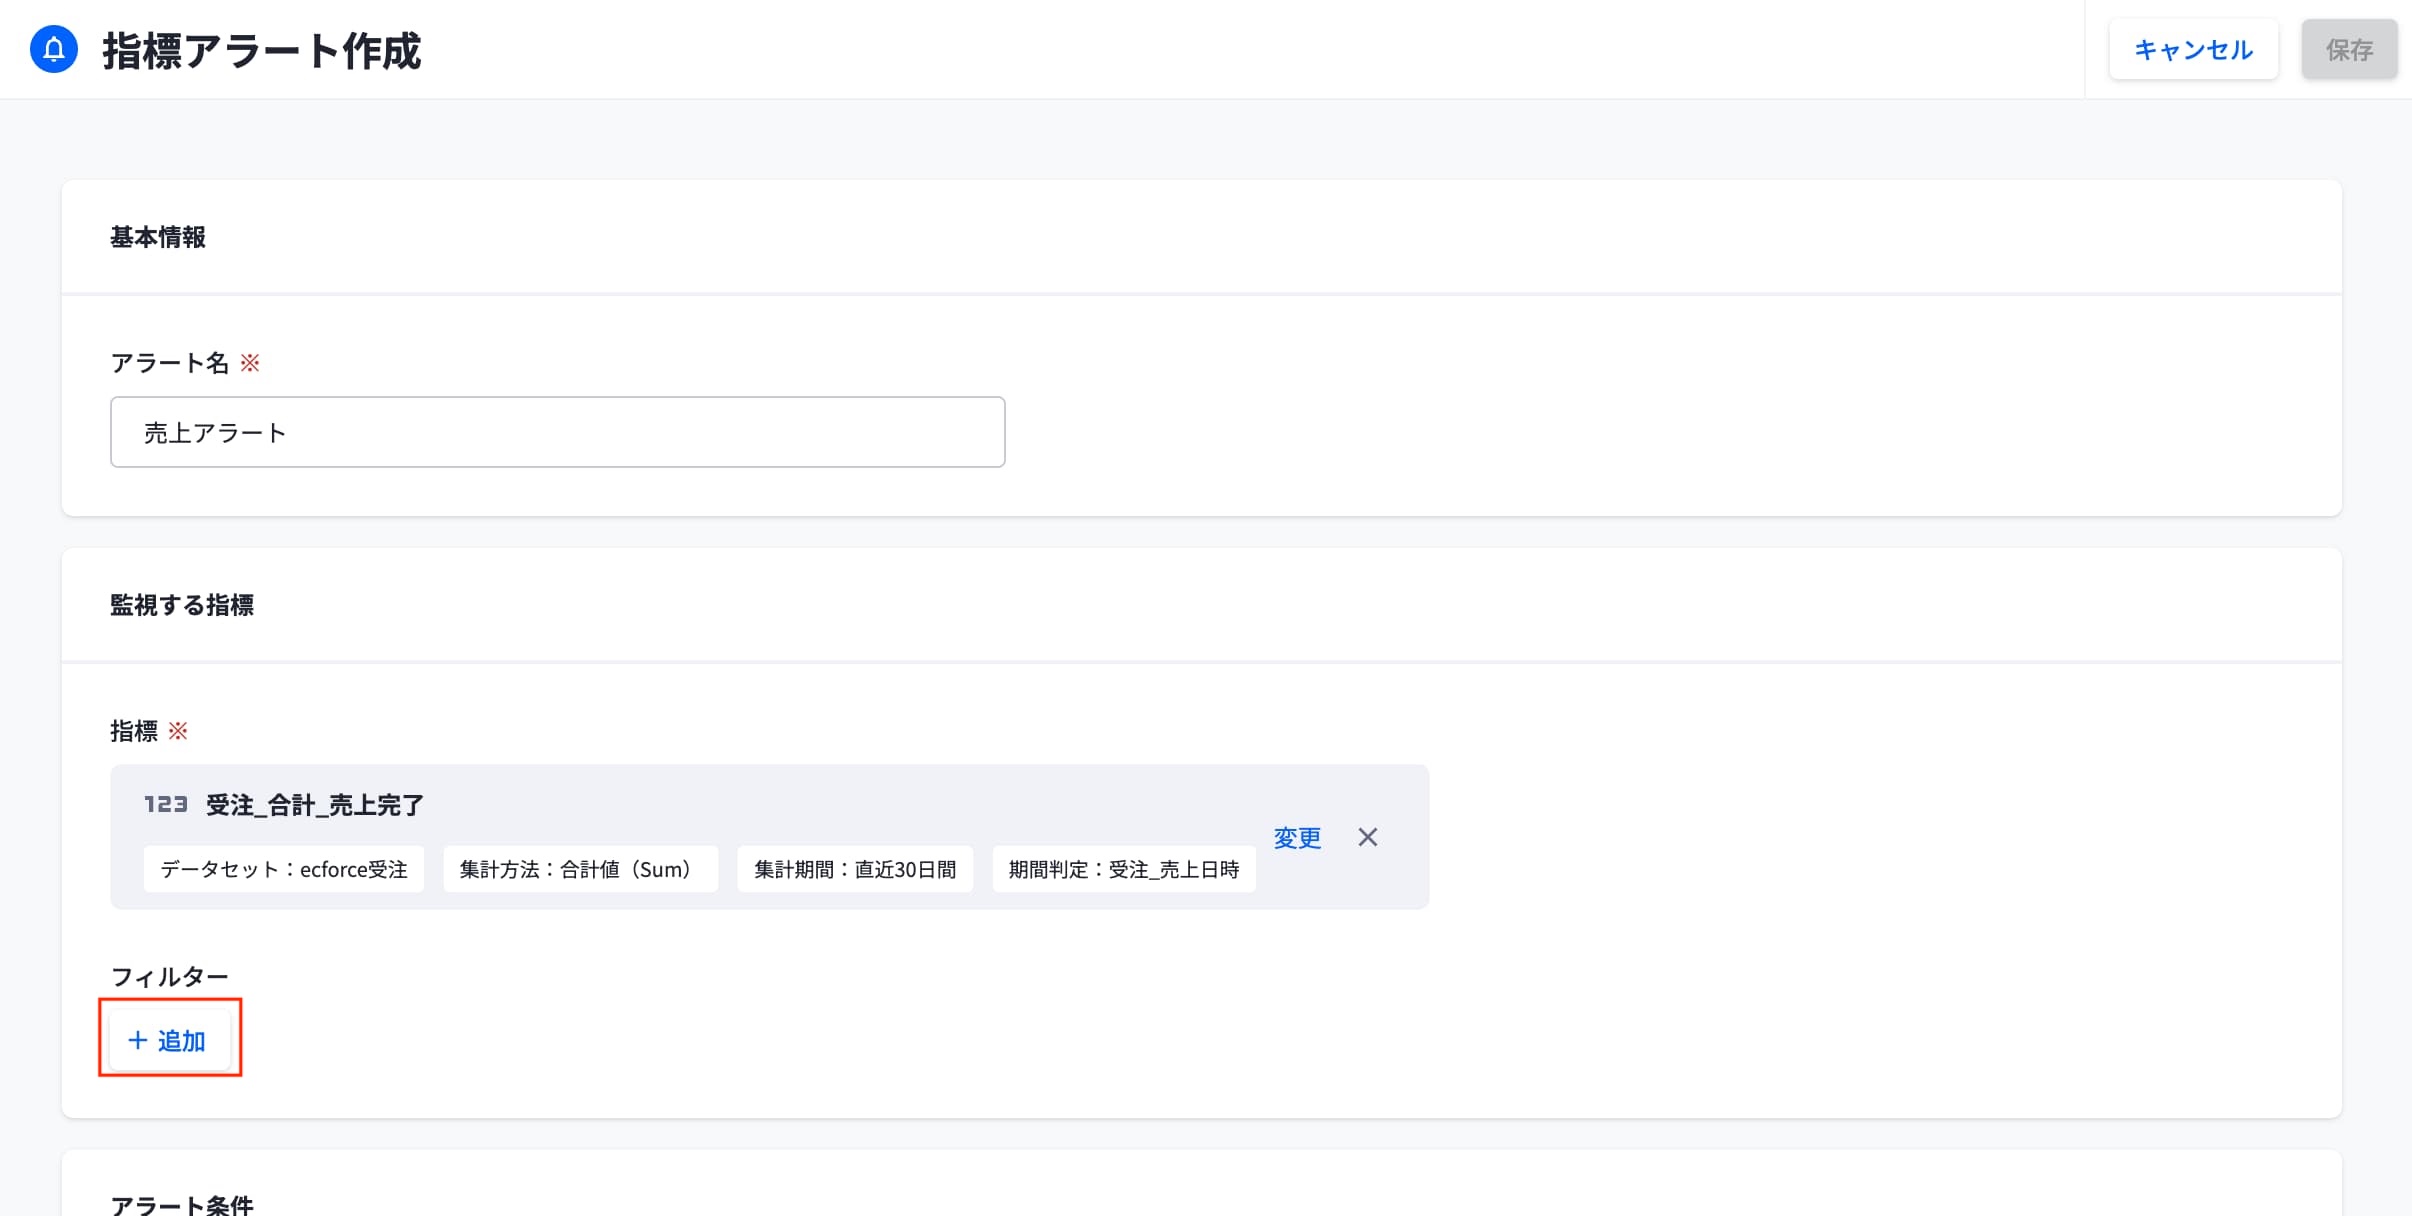This screenshot has height=1216, width=2412.
Task: Click the アラート名 field label
Action: (x=170, y=363)
